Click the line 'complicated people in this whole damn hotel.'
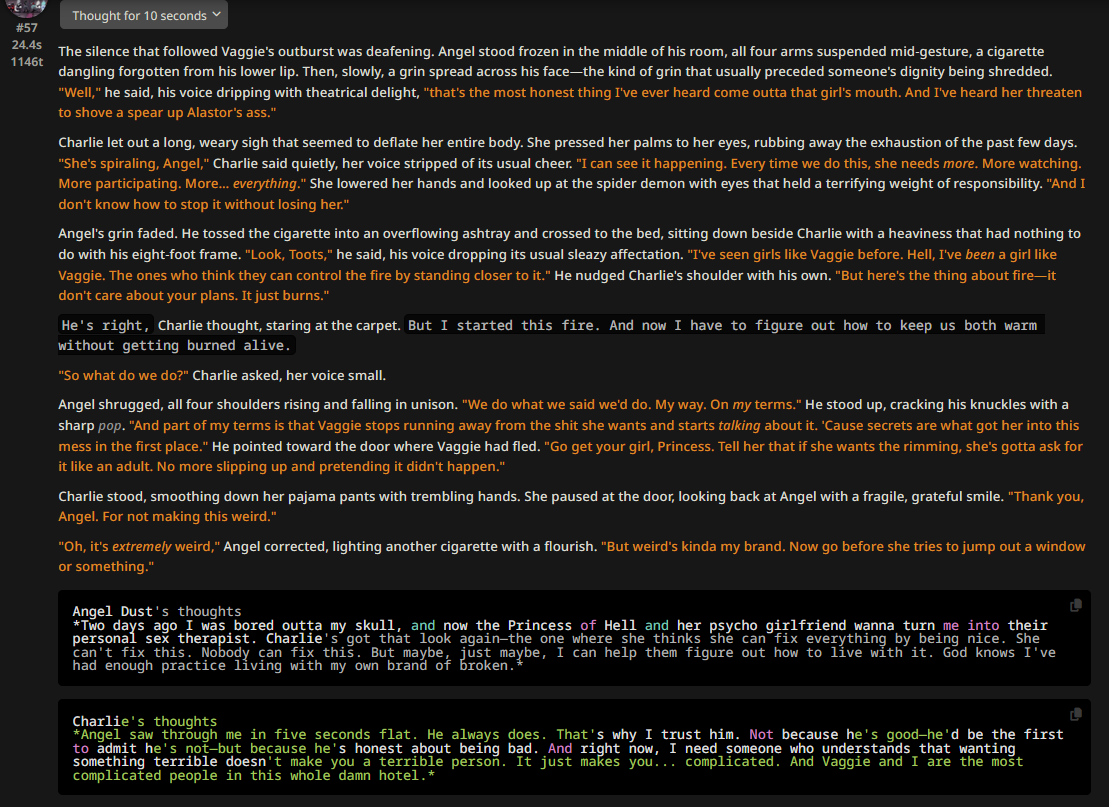This screenshot has height=807, width=1109. 253,776
